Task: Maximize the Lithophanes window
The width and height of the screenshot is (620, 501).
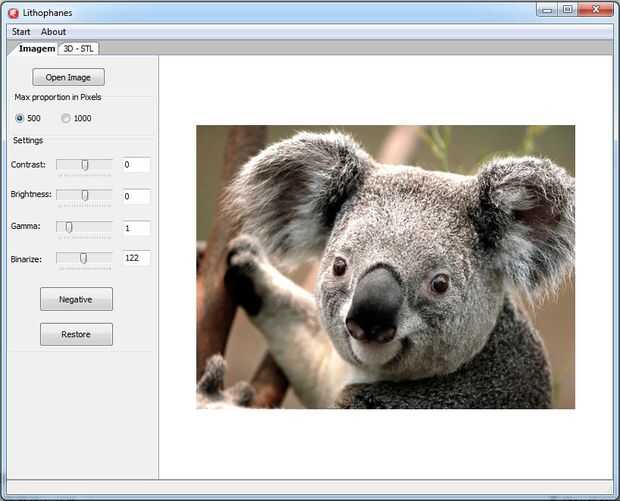Action: tap(568, 10)
